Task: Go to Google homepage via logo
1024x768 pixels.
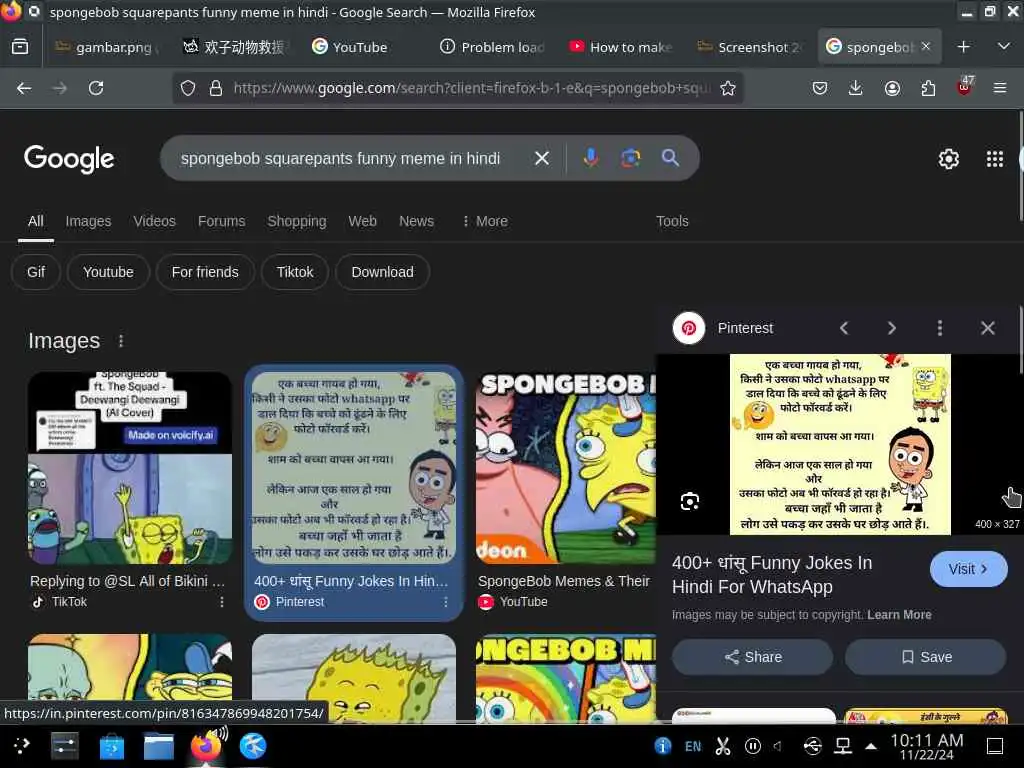Action: tap(69, 159)
